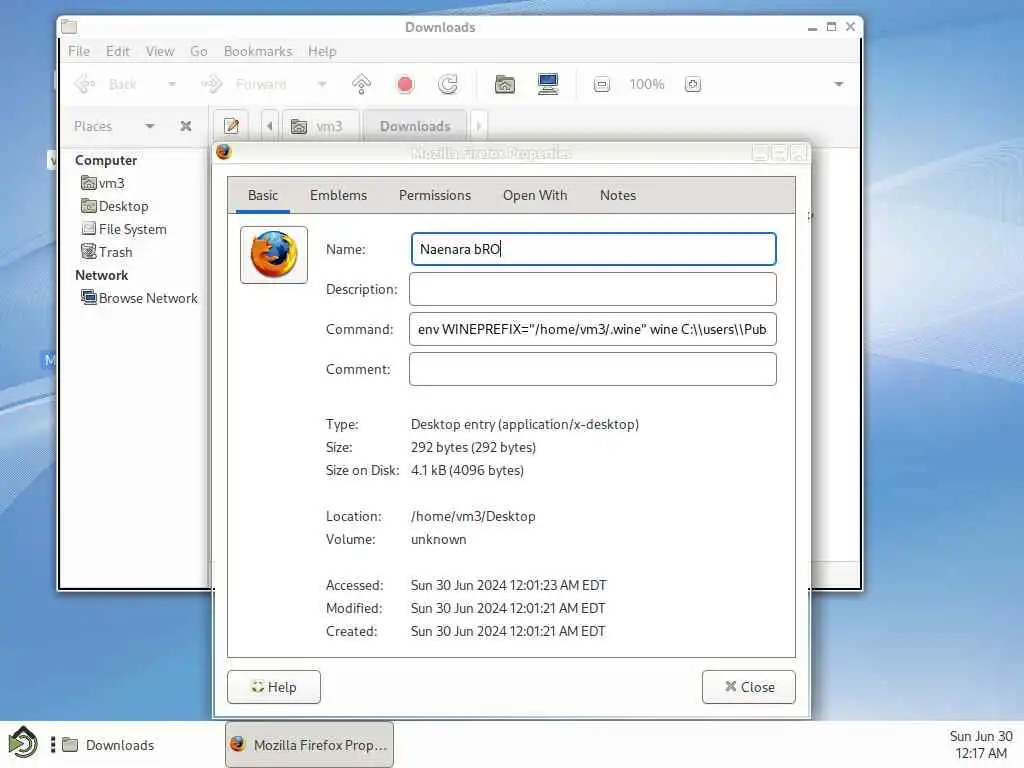Click in the Command field
Viewport: 1024px width, 768px height.
592,329
